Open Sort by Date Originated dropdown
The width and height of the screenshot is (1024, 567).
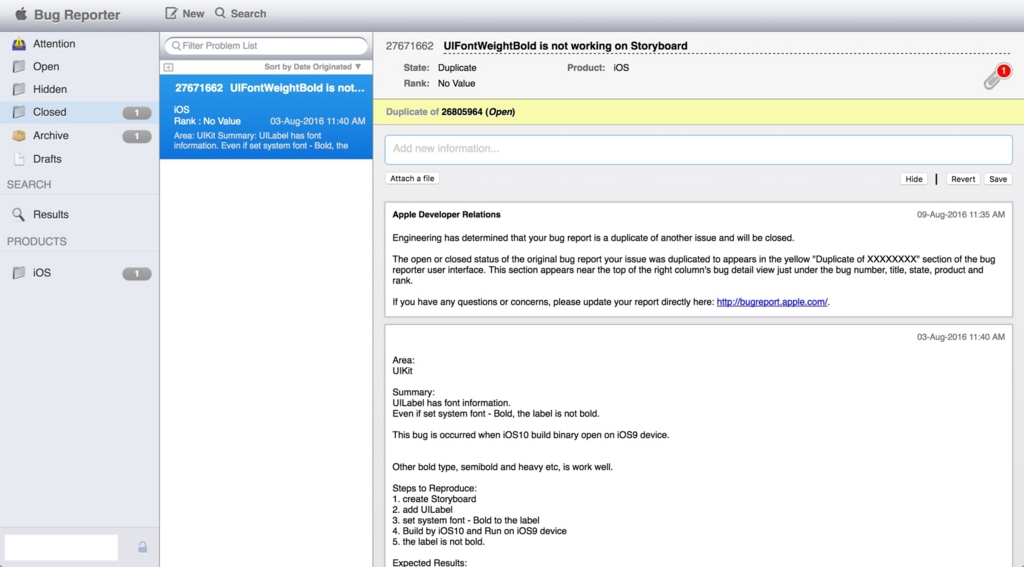coord(312,67)
